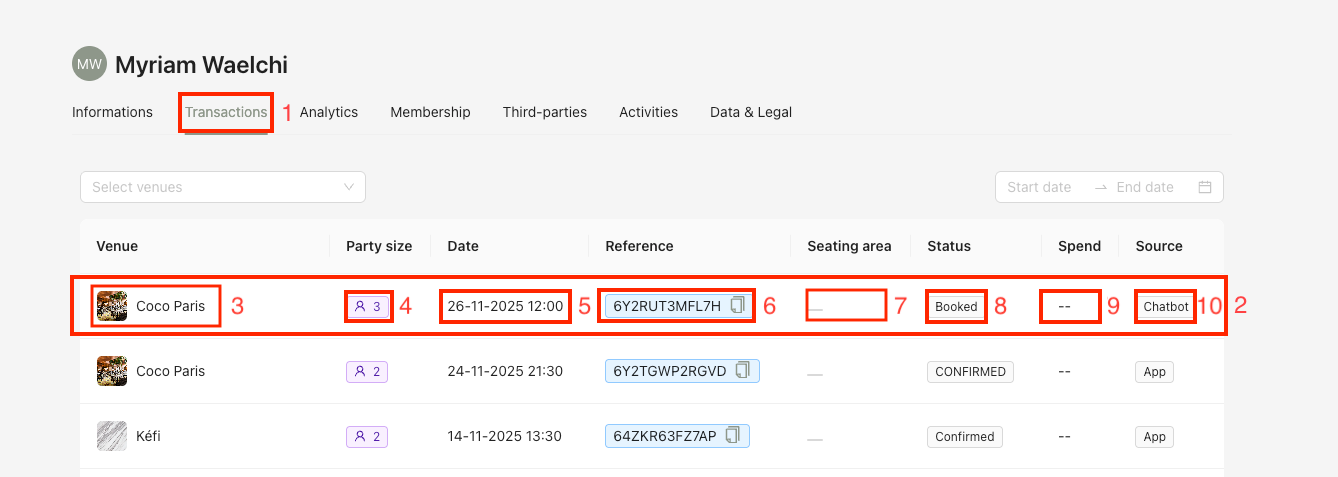
Task: Open the Select venues dropdown
Action: (223, 187)
